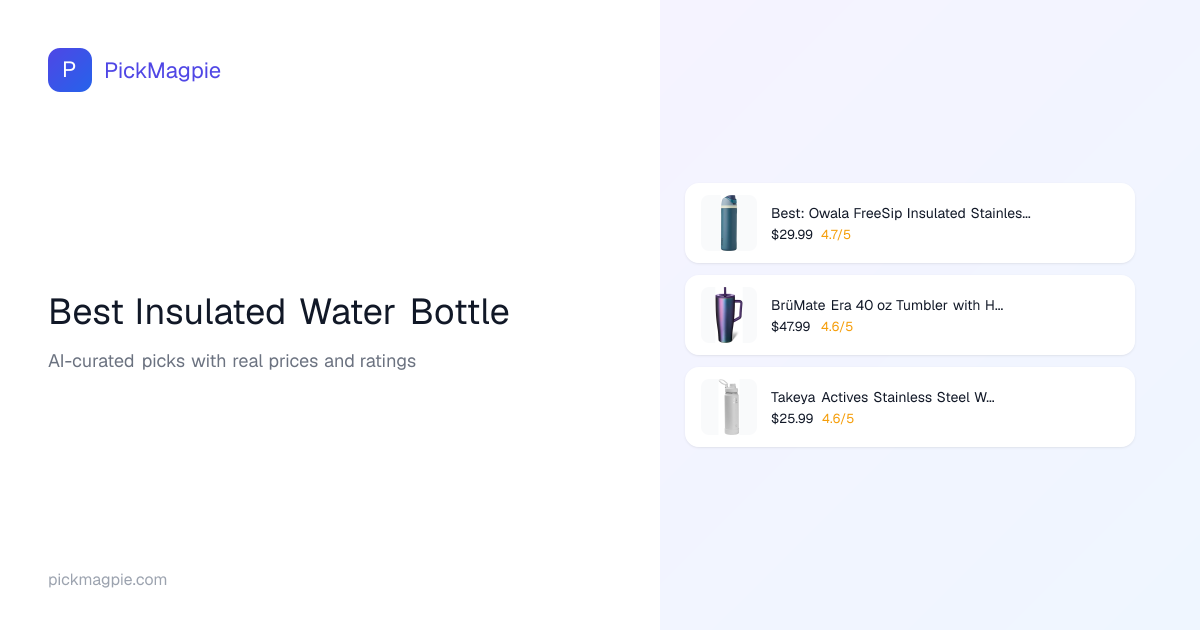This screenshot has height=630, width=1200.
Task: Click the 4.6/5 rating on the BrüMate card
Action: click(x=836, y=327)
